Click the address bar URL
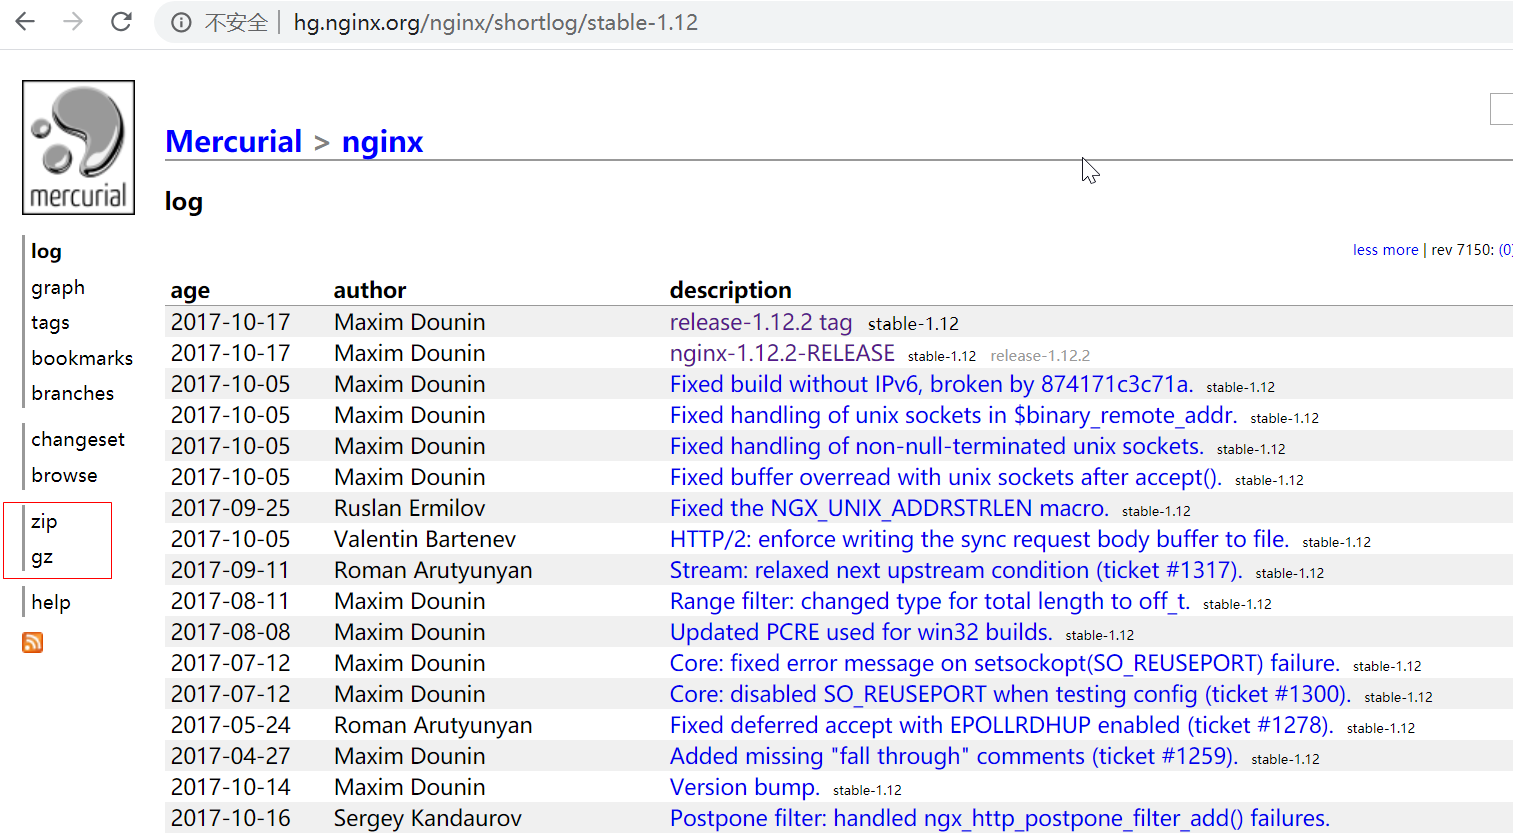Screen dimensions: 1513x836 click(496, 22)
